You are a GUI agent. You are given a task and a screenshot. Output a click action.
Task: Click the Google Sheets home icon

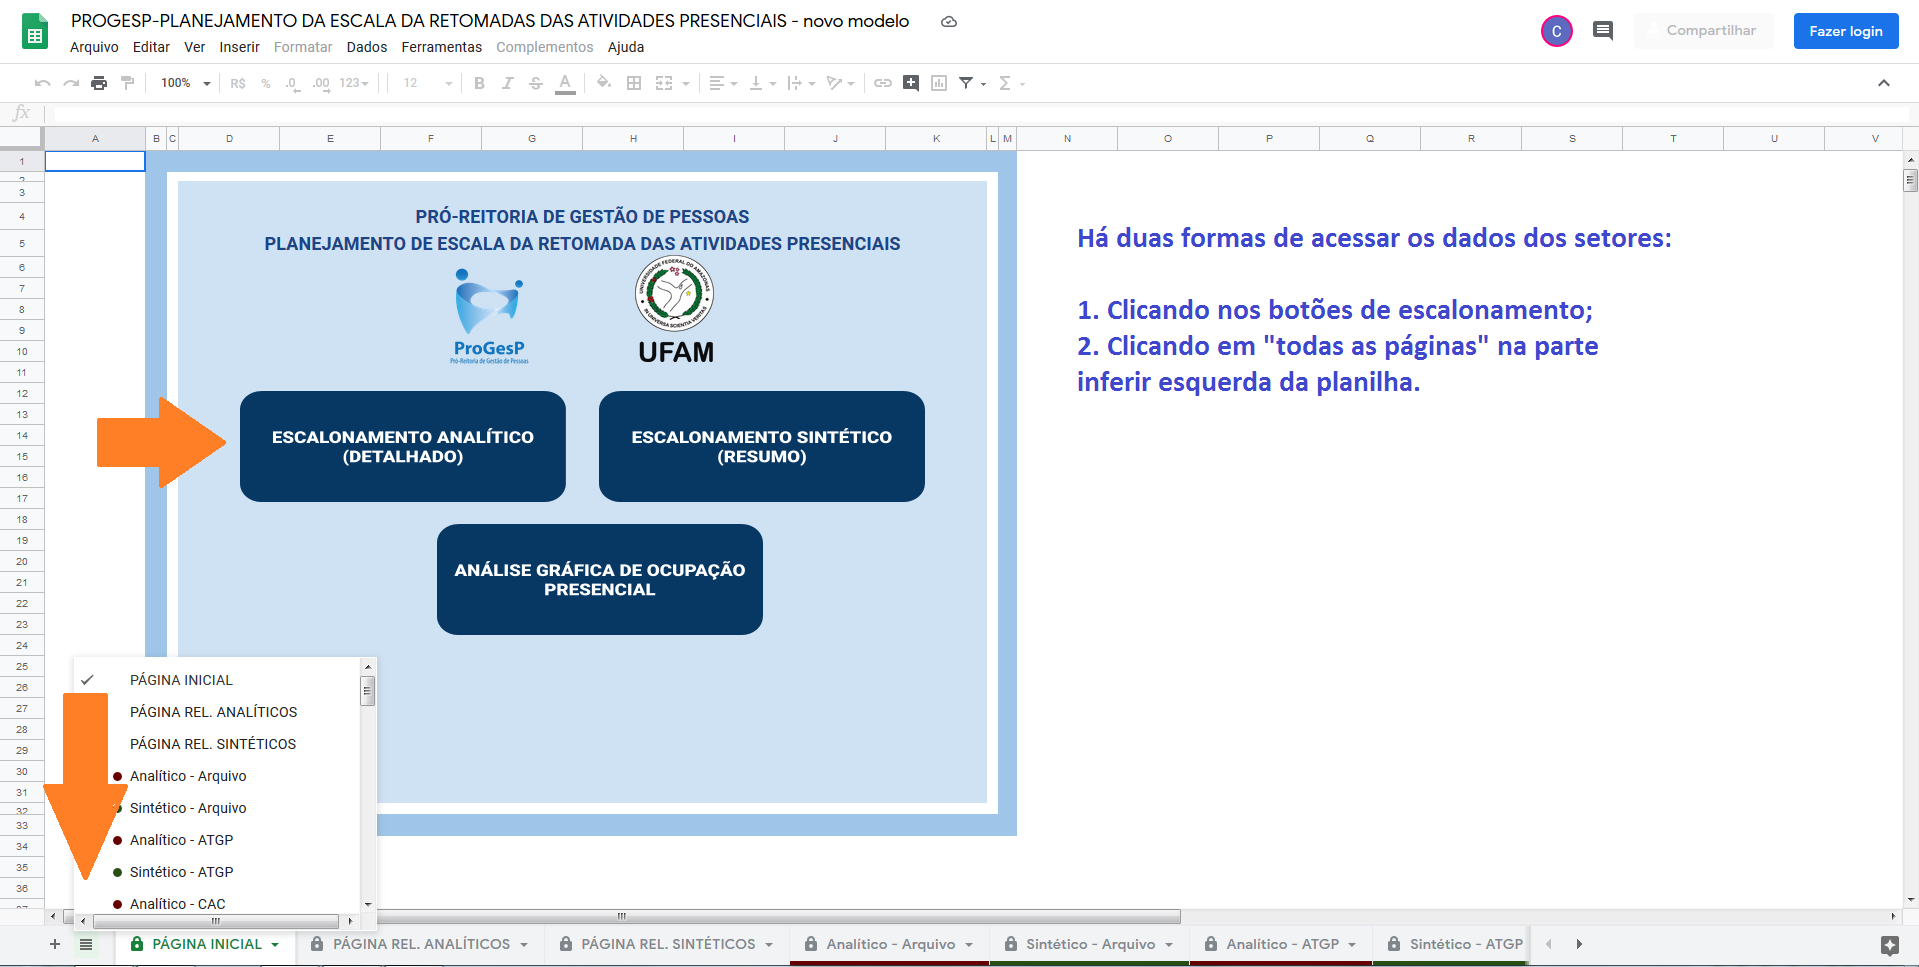point(35,32)
